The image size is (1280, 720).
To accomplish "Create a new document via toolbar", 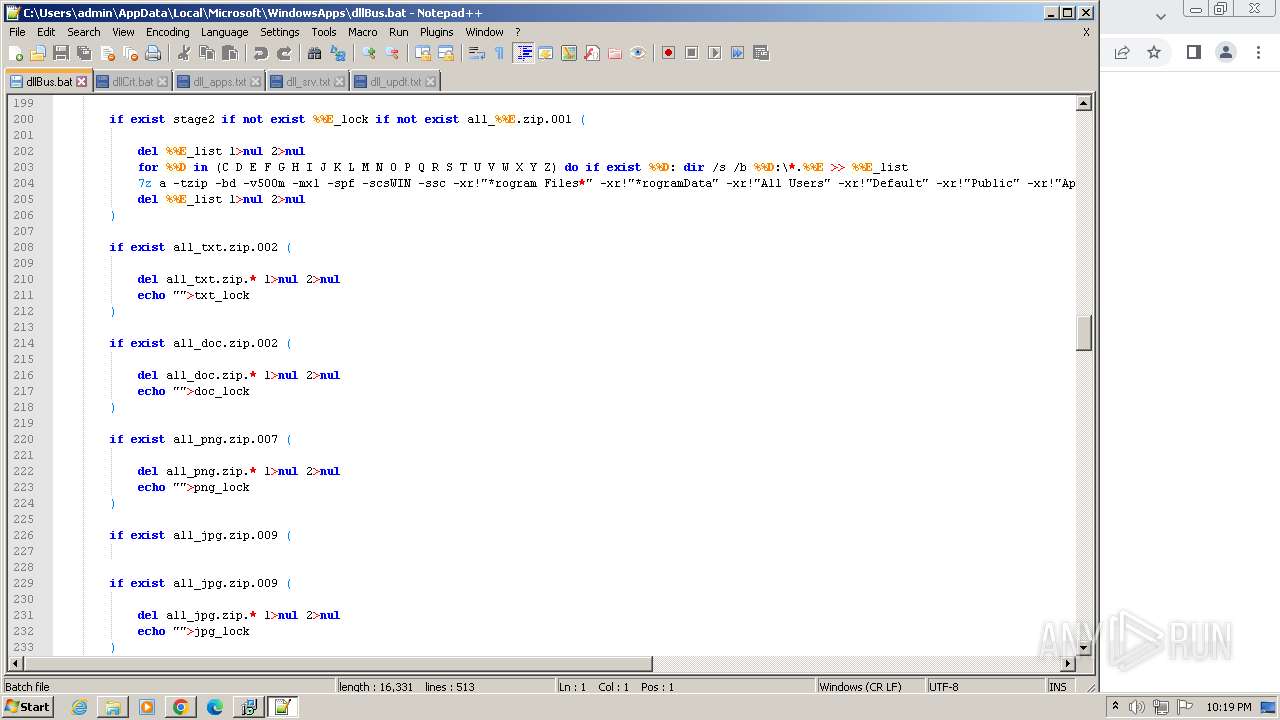I will pos(16,53).
